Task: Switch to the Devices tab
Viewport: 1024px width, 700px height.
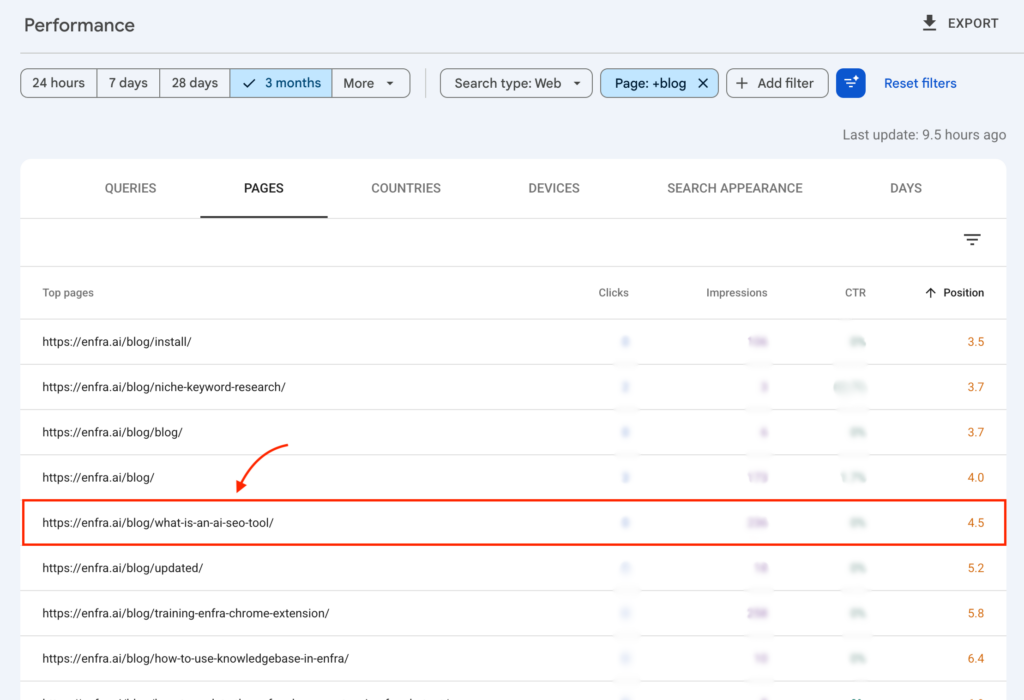Action: click(554, 188)
